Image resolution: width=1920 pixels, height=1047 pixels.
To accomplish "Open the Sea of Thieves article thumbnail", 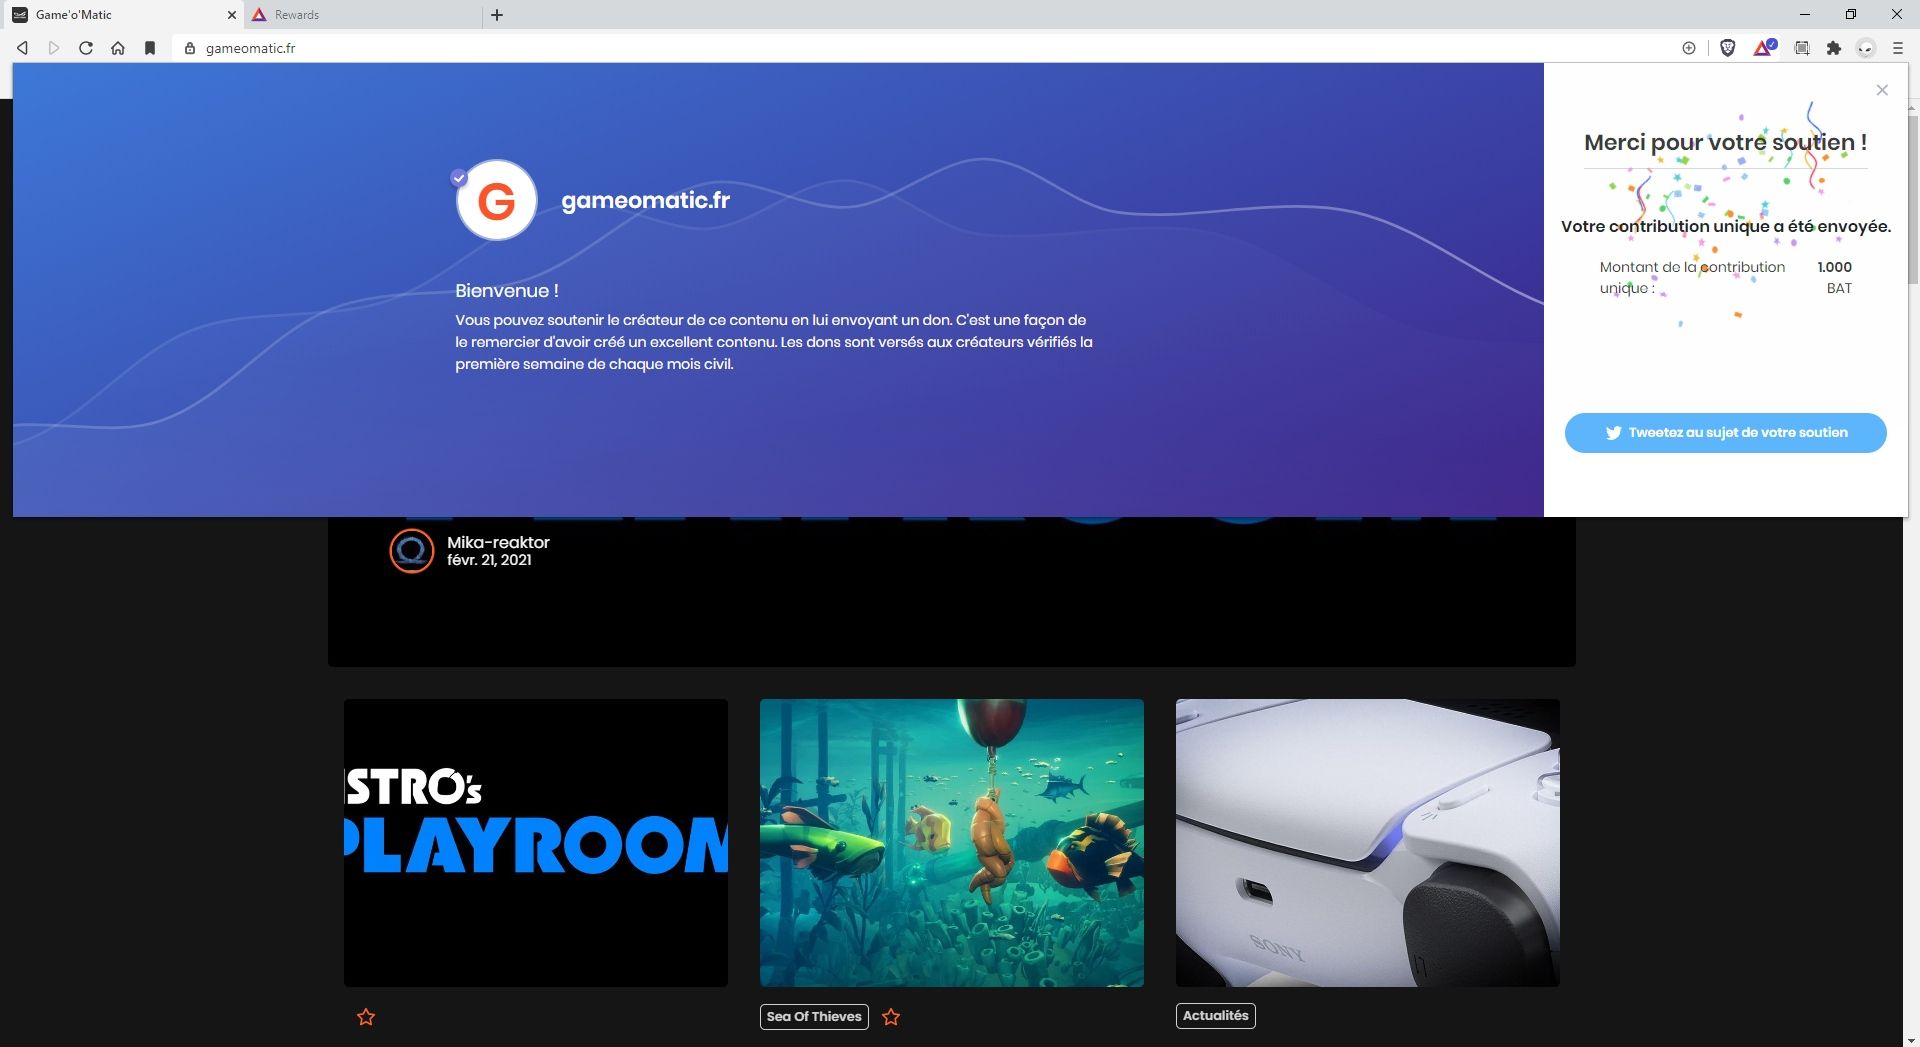I will tap(952, 843).
